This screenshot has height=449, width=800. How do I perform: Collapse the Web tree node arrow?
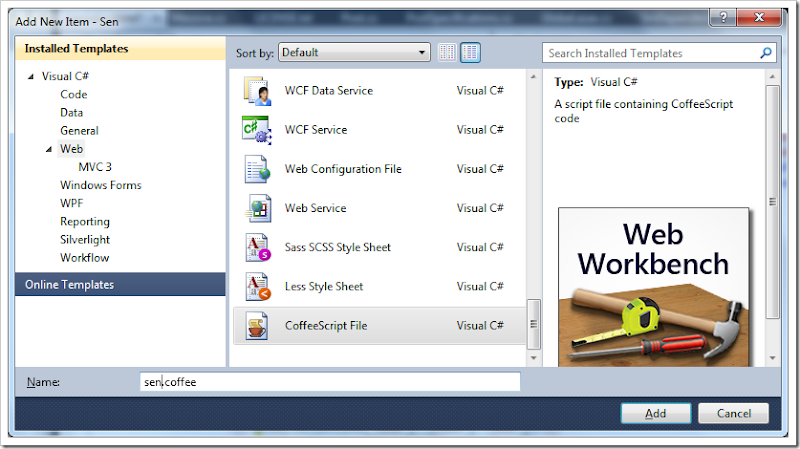[49, 149]
